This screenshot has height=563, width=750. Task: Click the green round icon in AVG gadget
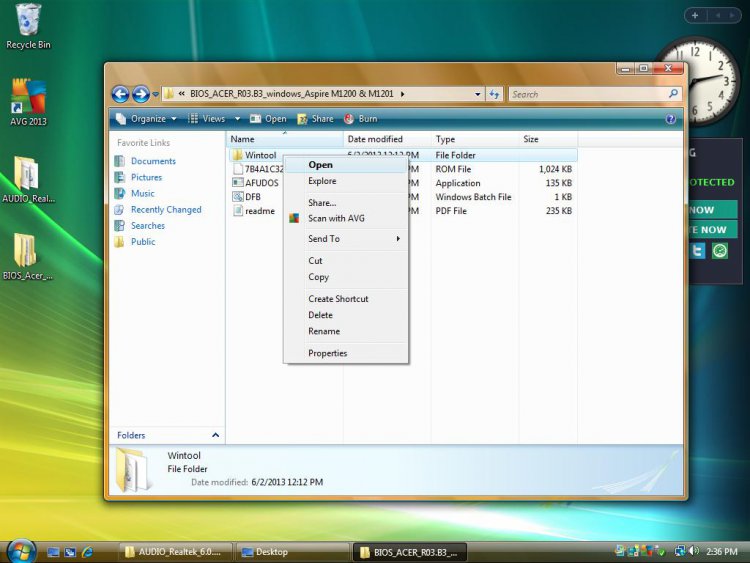click(x=719, y=250)
